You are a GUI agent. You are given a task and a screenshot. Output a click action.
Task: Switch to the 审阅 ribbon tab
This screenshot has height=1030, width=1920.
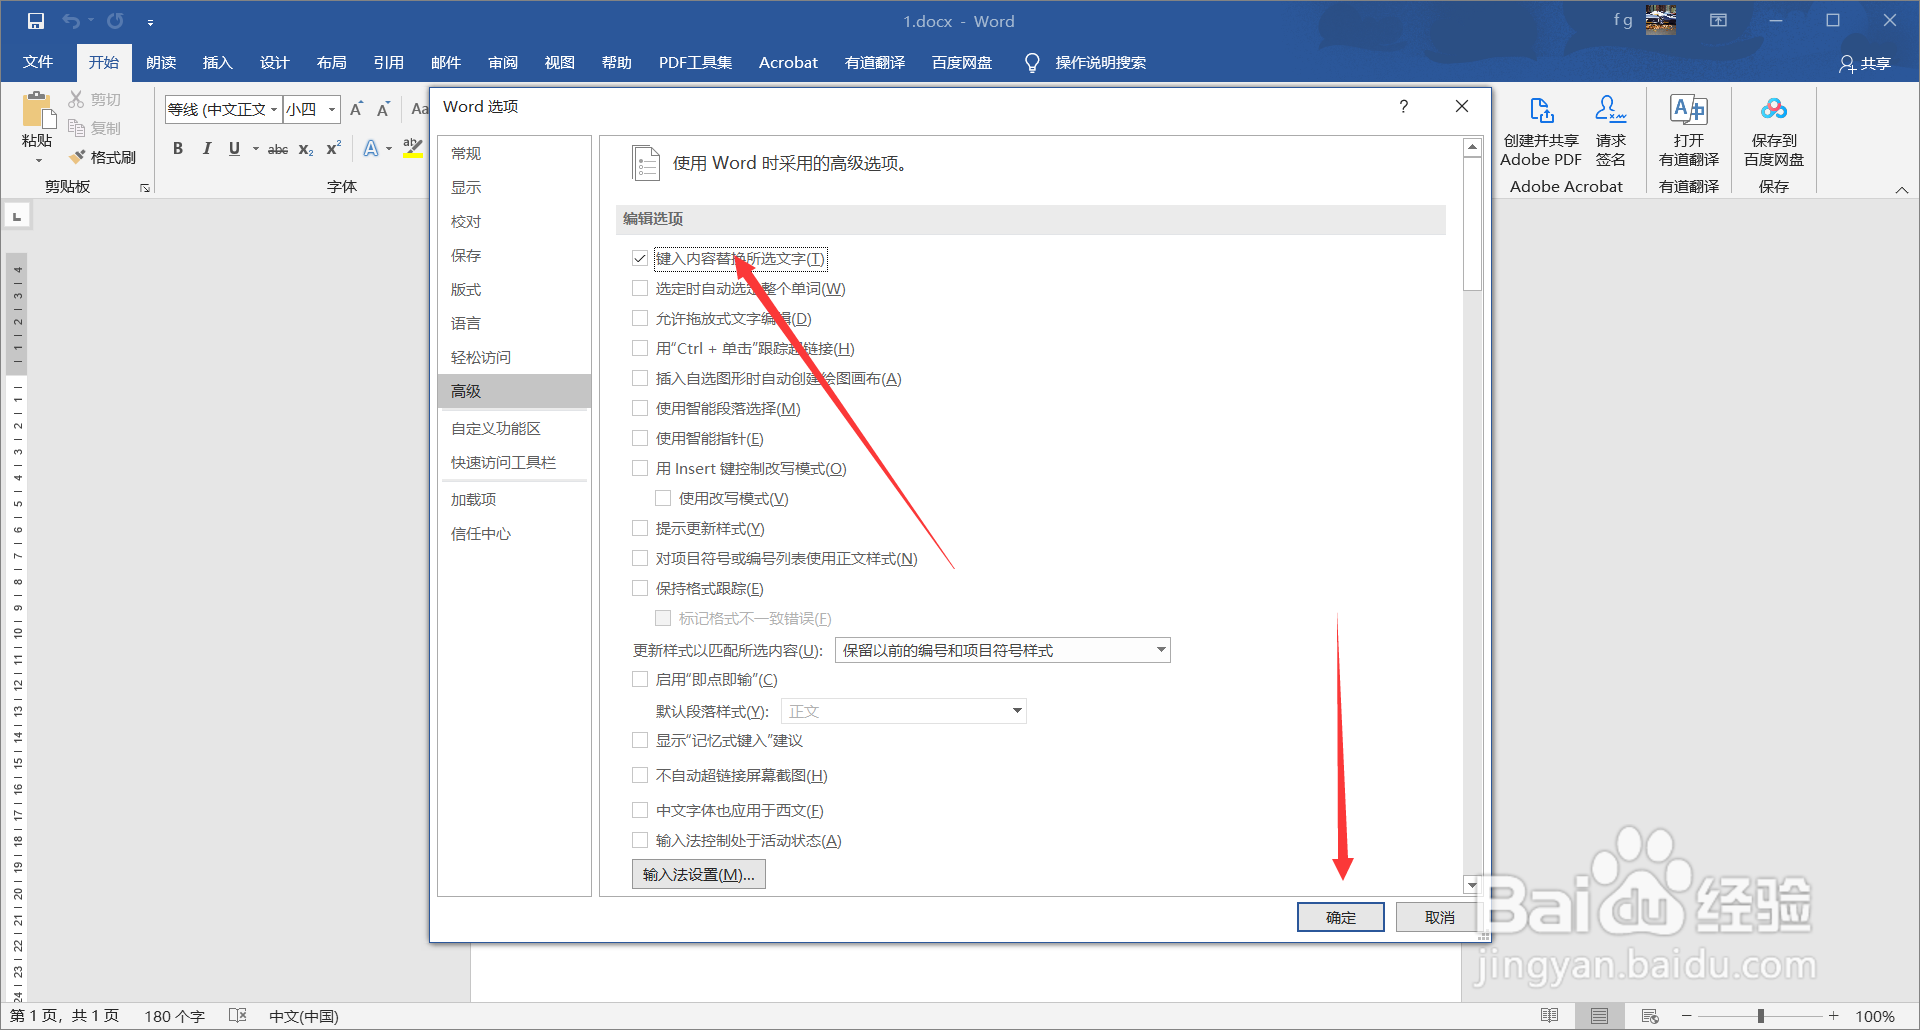pos(503,62)
